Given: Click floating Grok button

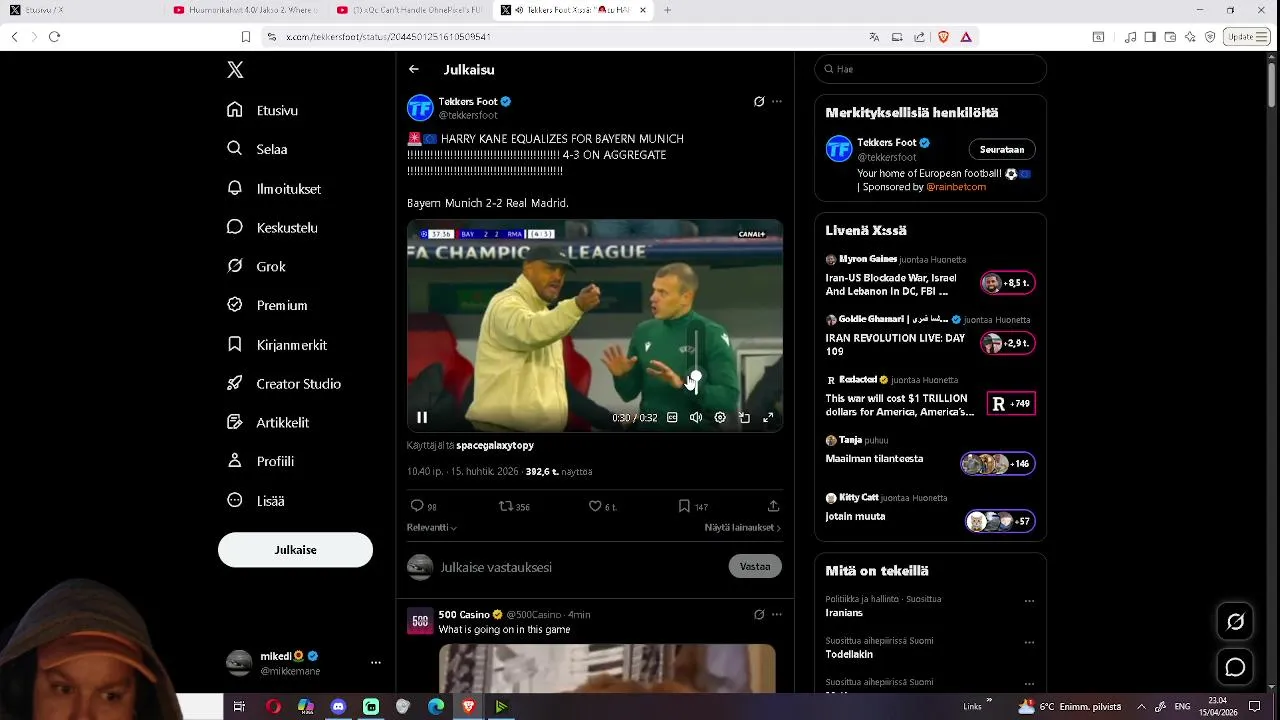Looking at the screenshot, I should pos(1235,622).
